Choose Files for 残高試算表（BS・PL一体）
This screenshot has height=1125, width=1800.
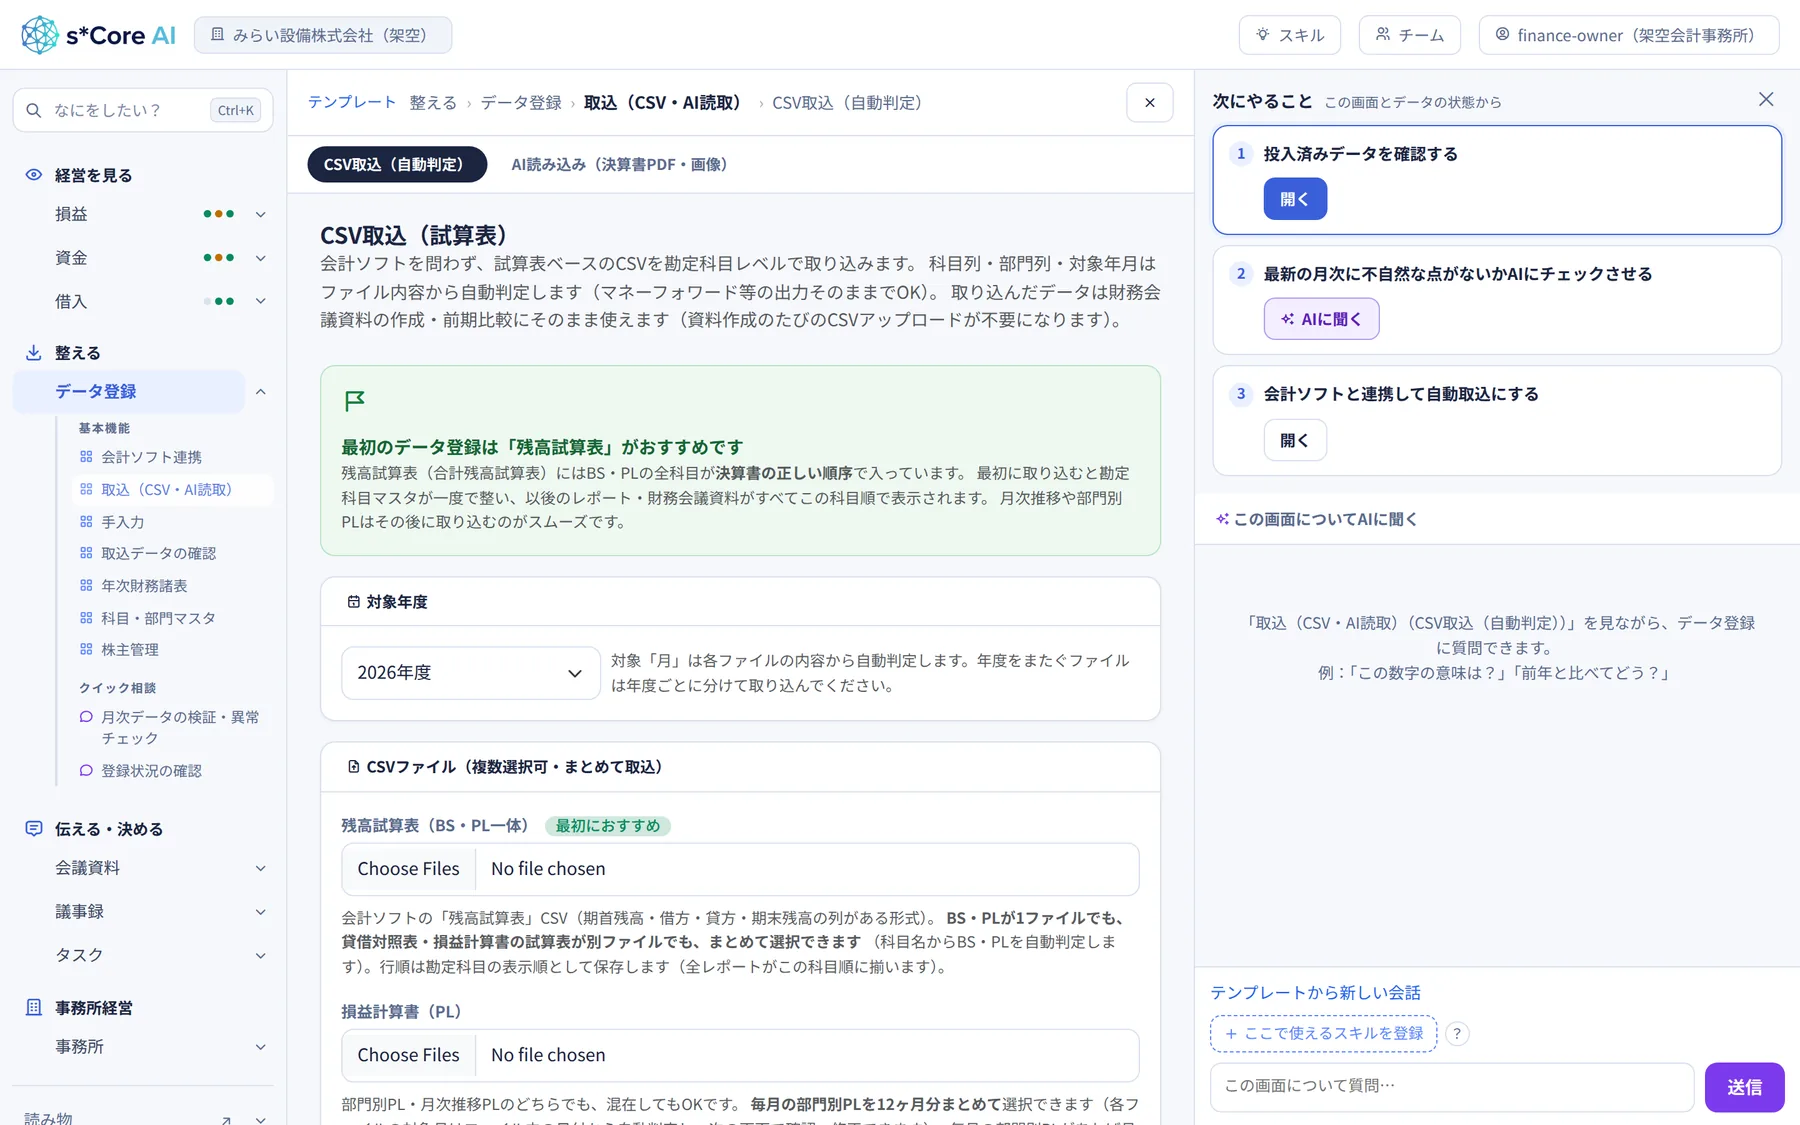(409, 869)
